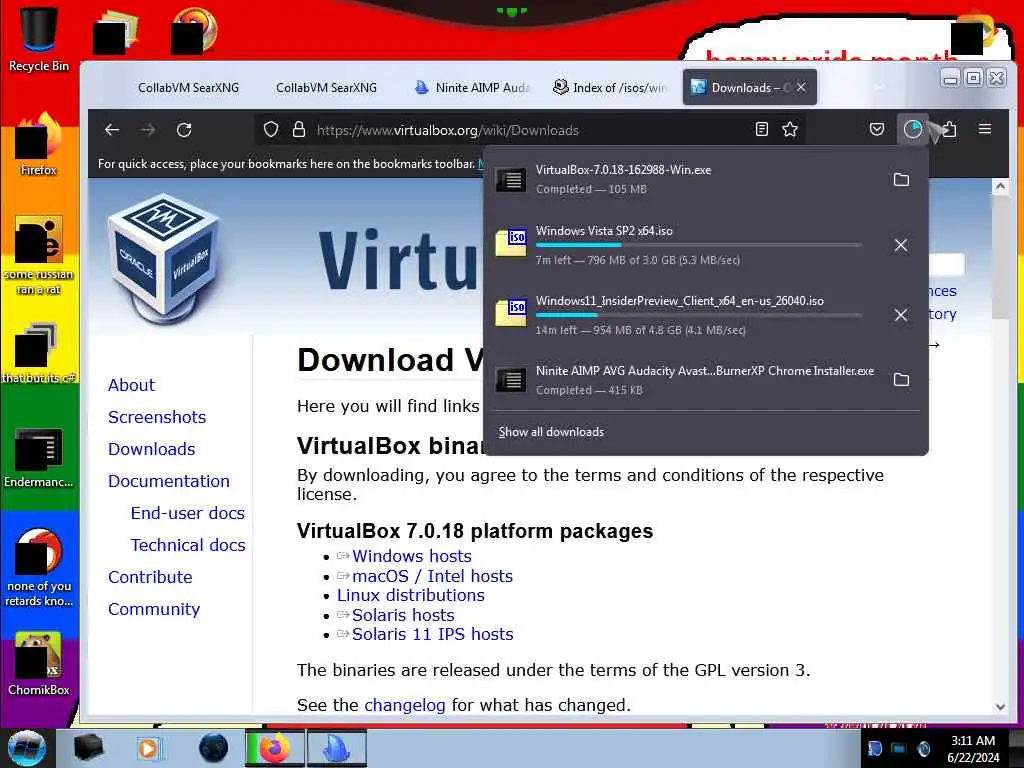Open the extensions puzzle icon
Image resolution: width=1024 pixels, height=768 pixels.
(949, 129)
